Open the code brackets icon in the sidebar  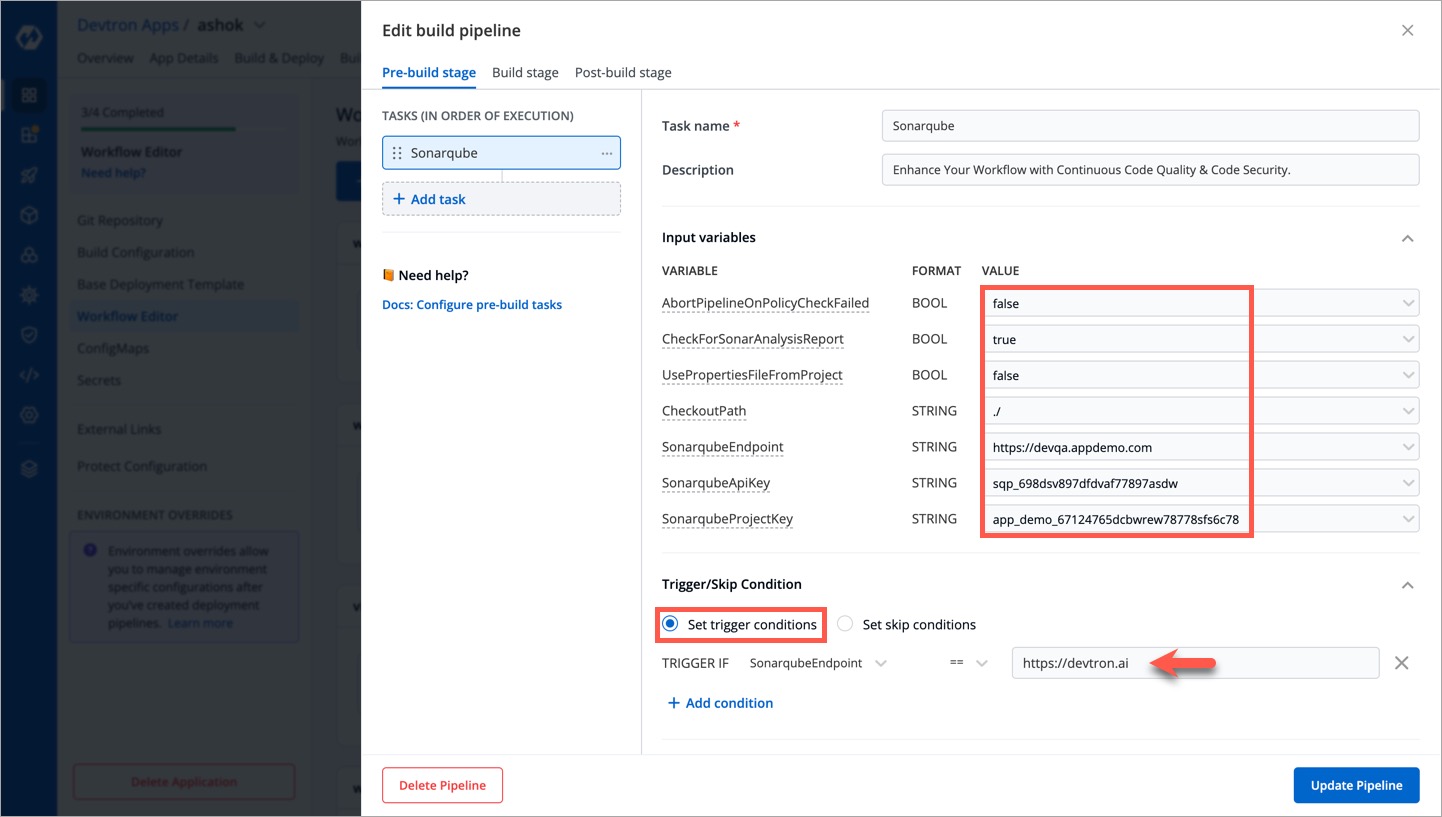pyautogui.click(x=29, y=376)
